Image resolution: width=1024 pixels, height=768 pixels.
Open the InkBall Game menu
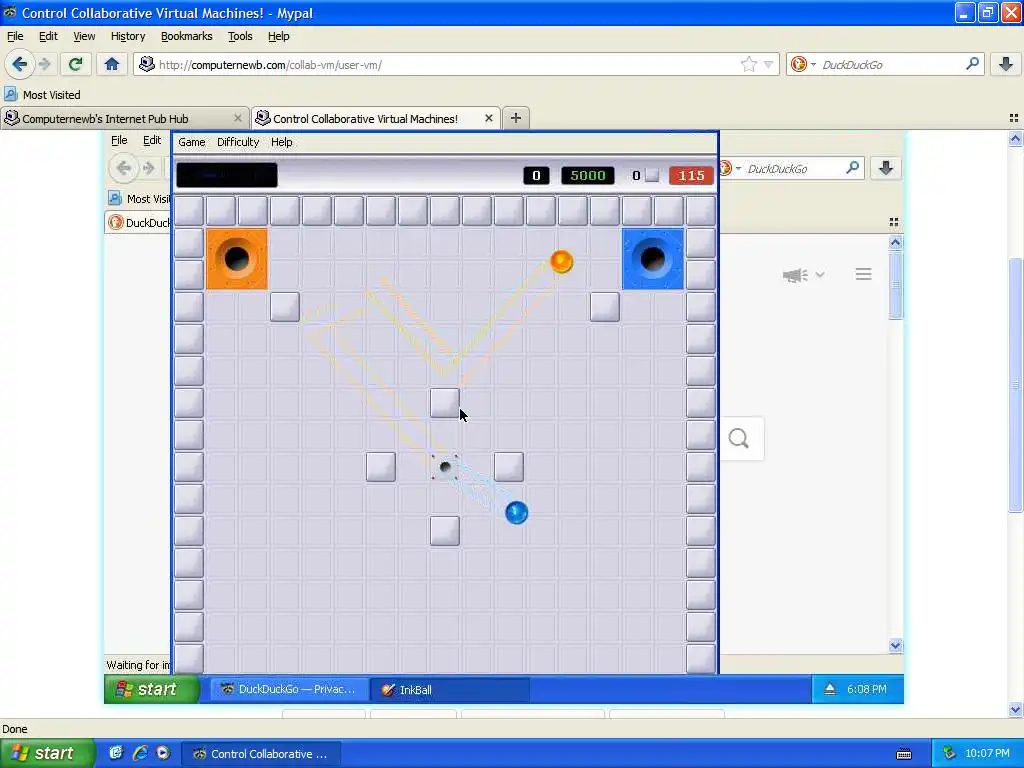[x=191, y=142]
